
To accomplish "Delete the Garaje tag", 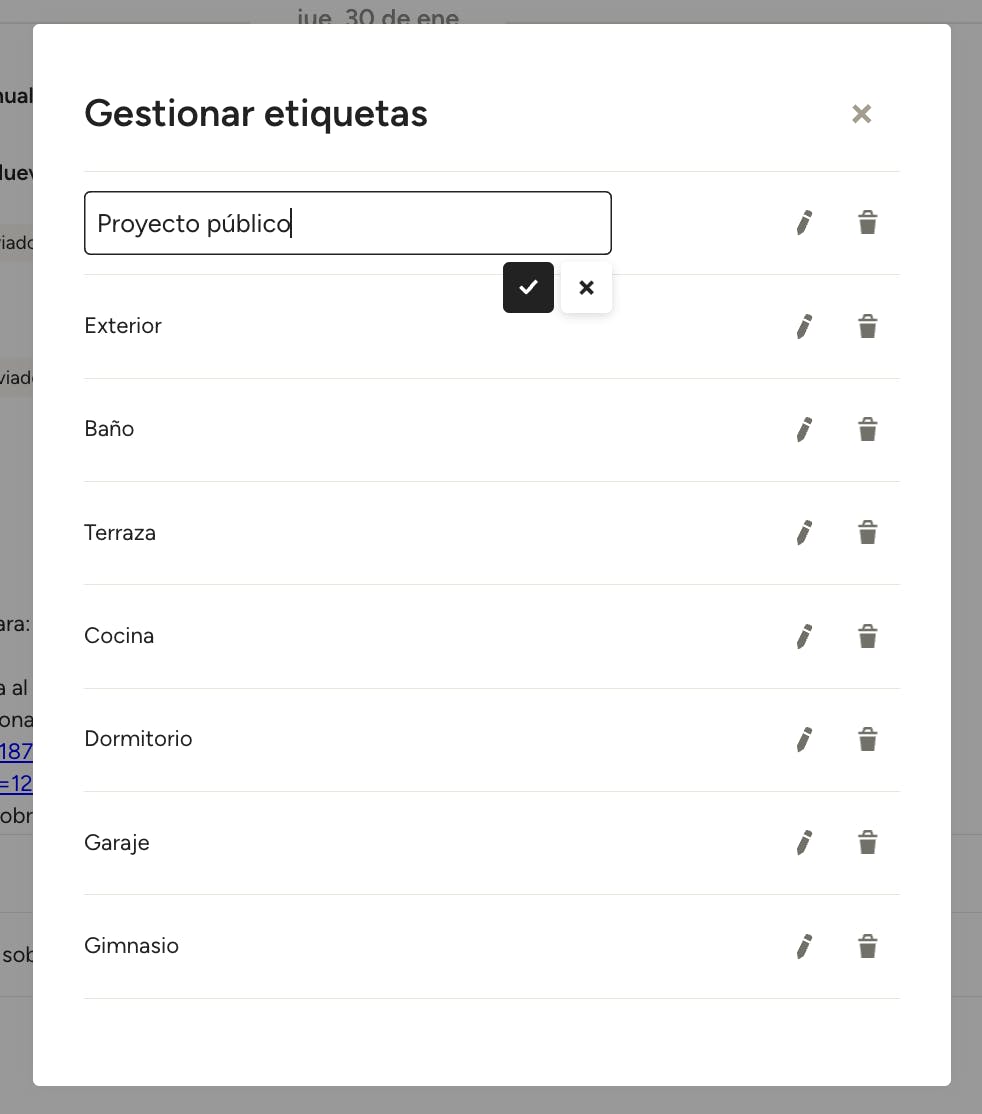I will (867, 842).
